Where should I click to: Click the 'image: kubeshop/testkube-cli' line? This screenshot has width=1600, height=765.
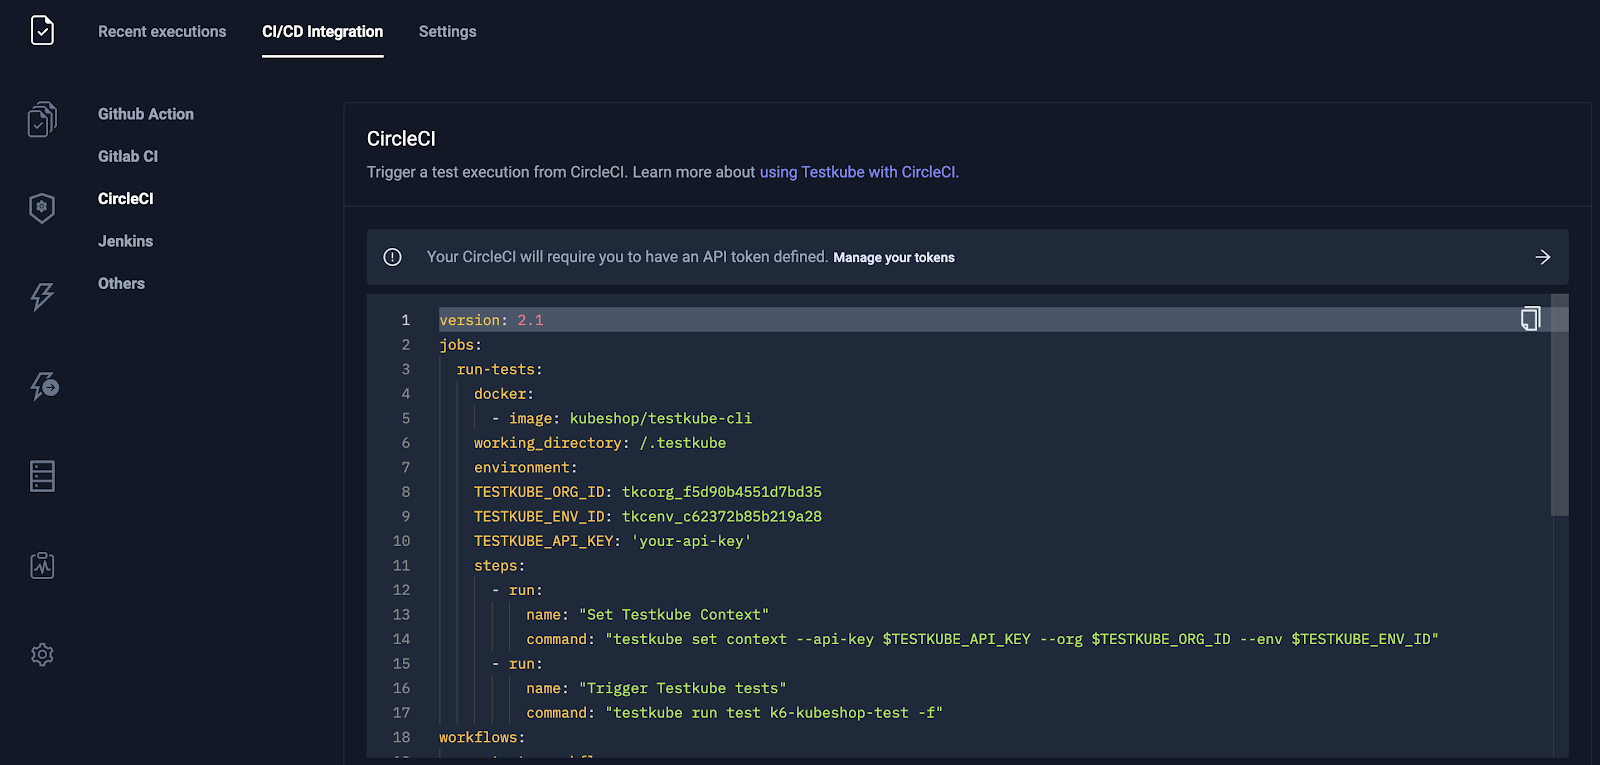coord(622,418)
